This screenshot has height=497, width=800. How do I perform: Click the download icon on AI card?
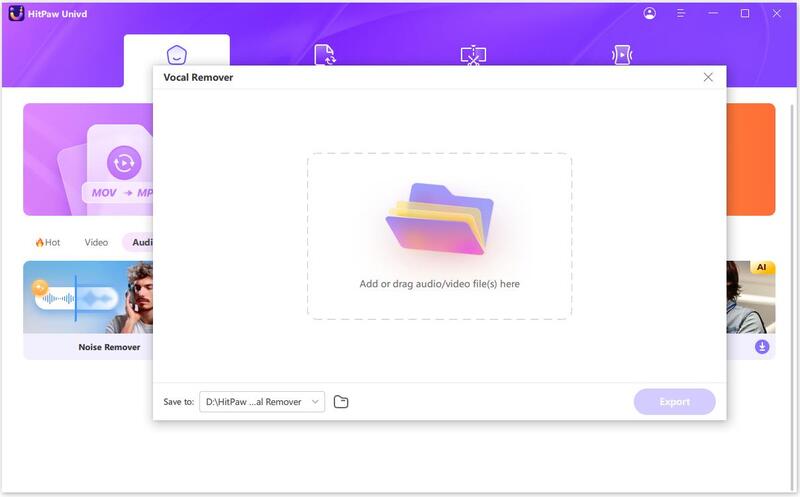click(762, 346)
